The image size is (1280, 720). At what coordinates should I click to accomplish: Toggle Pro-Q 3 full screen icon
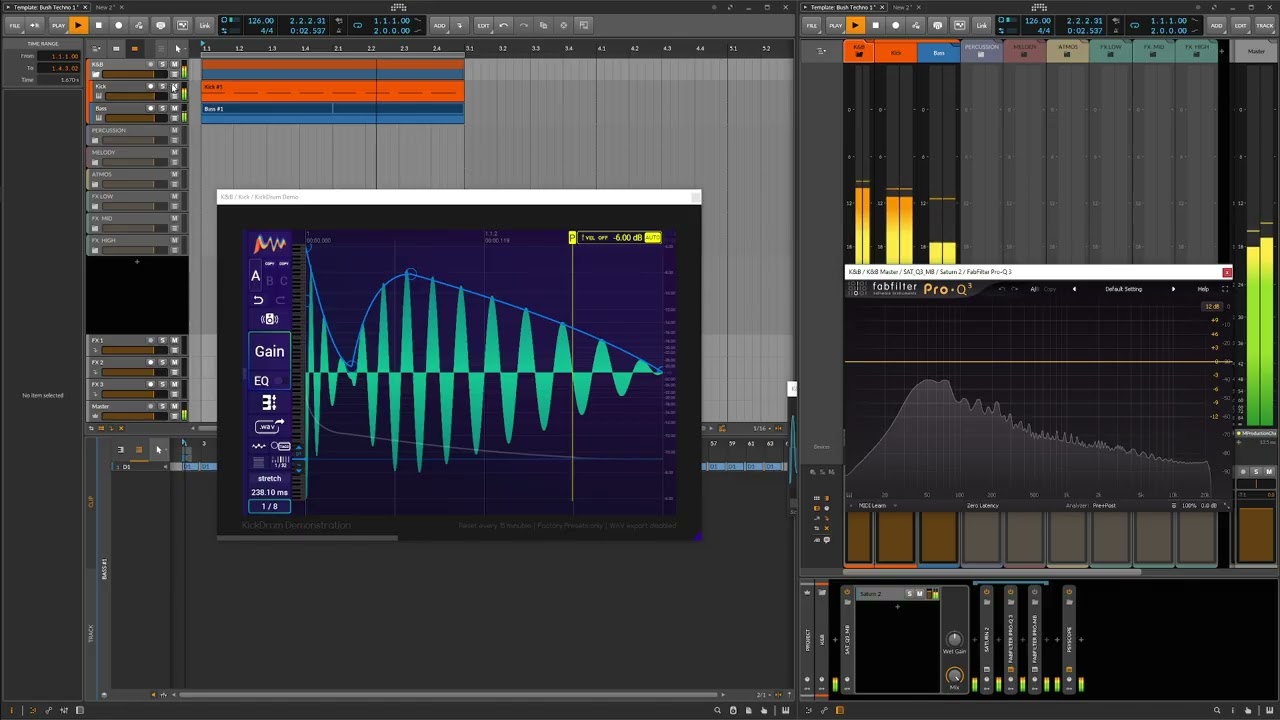point(1225,289)
